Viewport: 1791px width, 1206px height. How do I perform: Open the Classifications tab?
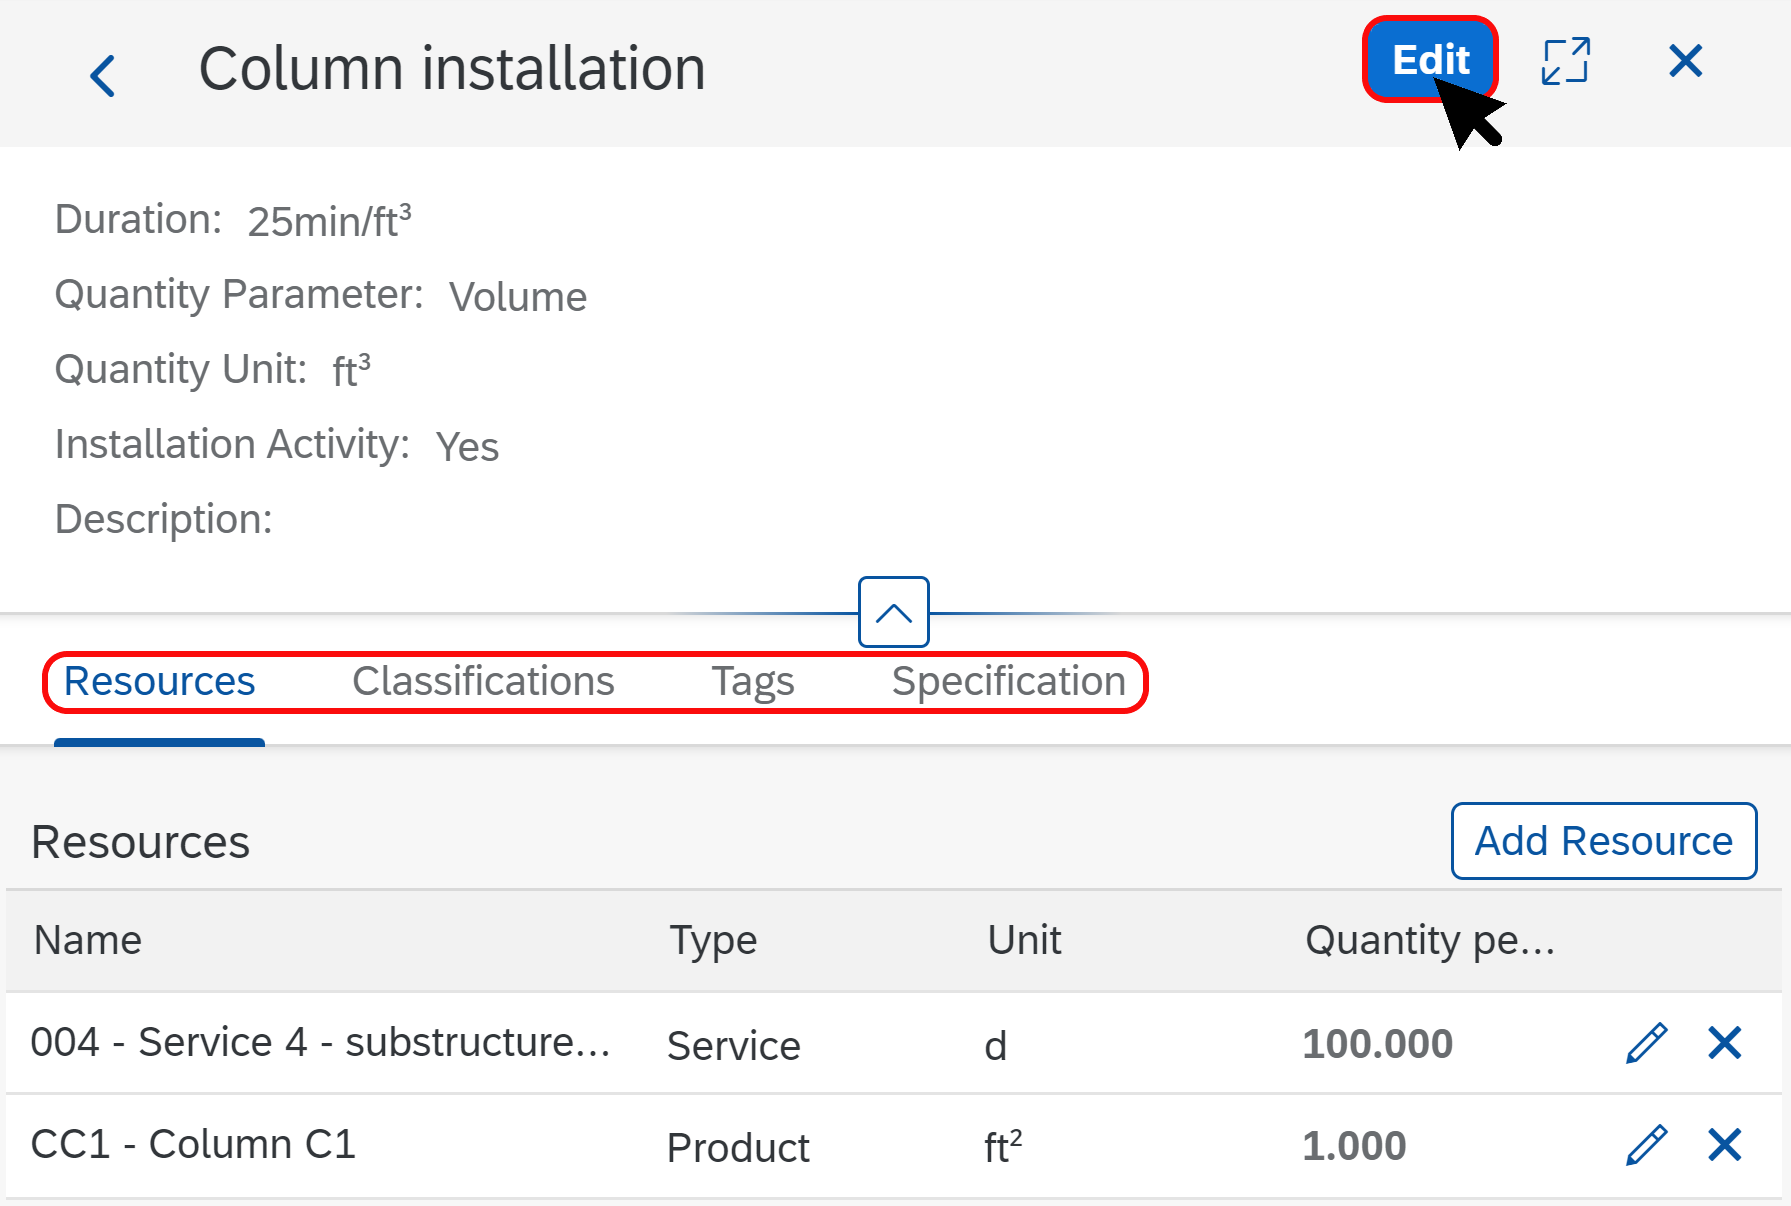coord(483,681)
